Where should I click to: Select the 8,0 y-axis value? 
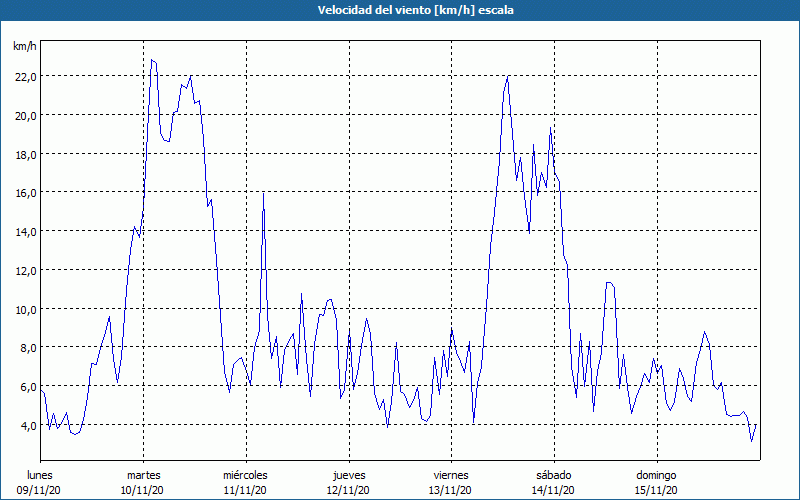[29, 348]
